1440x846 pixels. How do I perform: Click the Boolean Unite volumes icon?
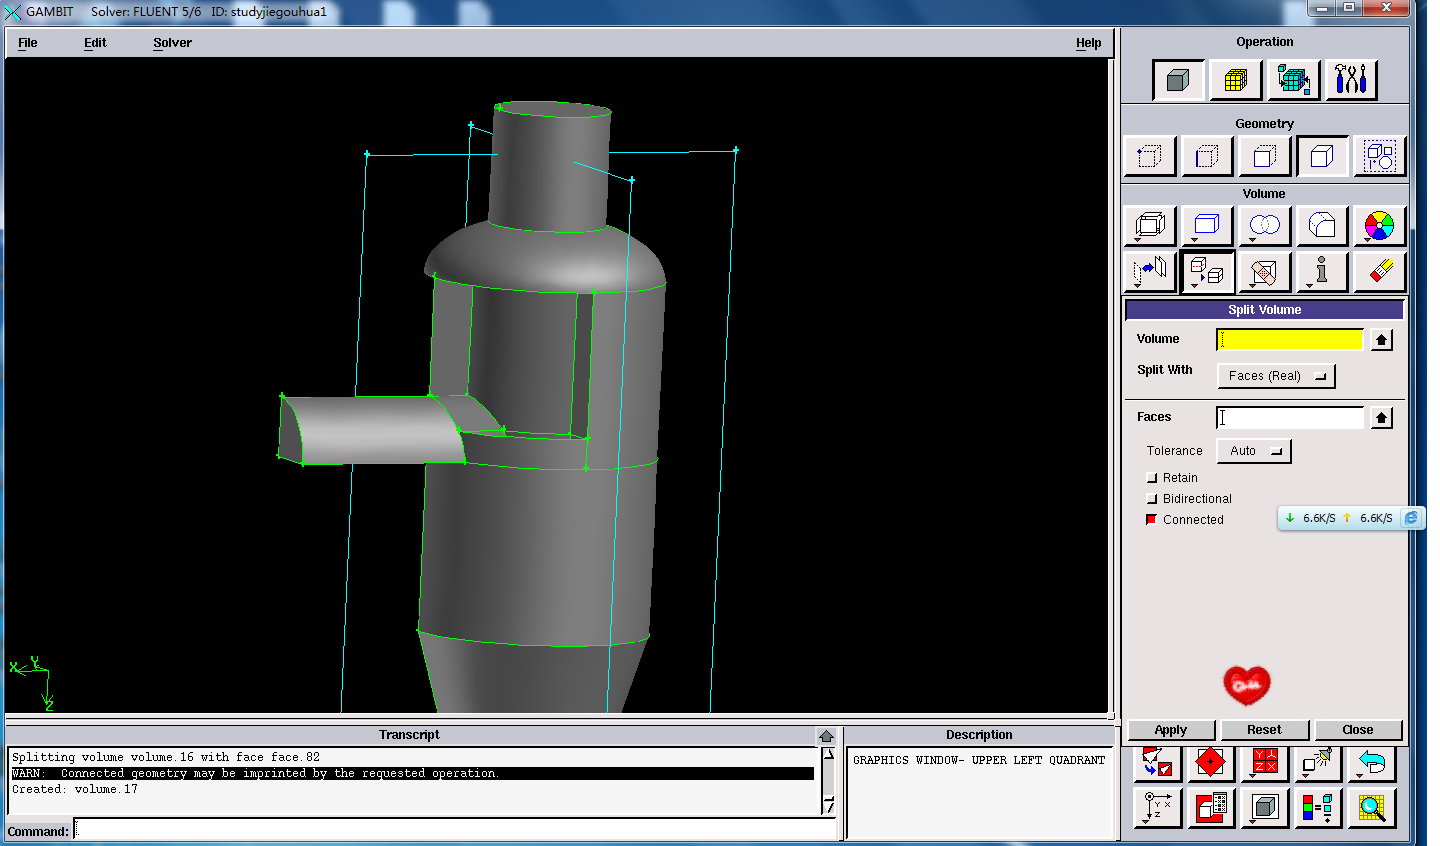pyautogui.click(x=1264, y=226)
